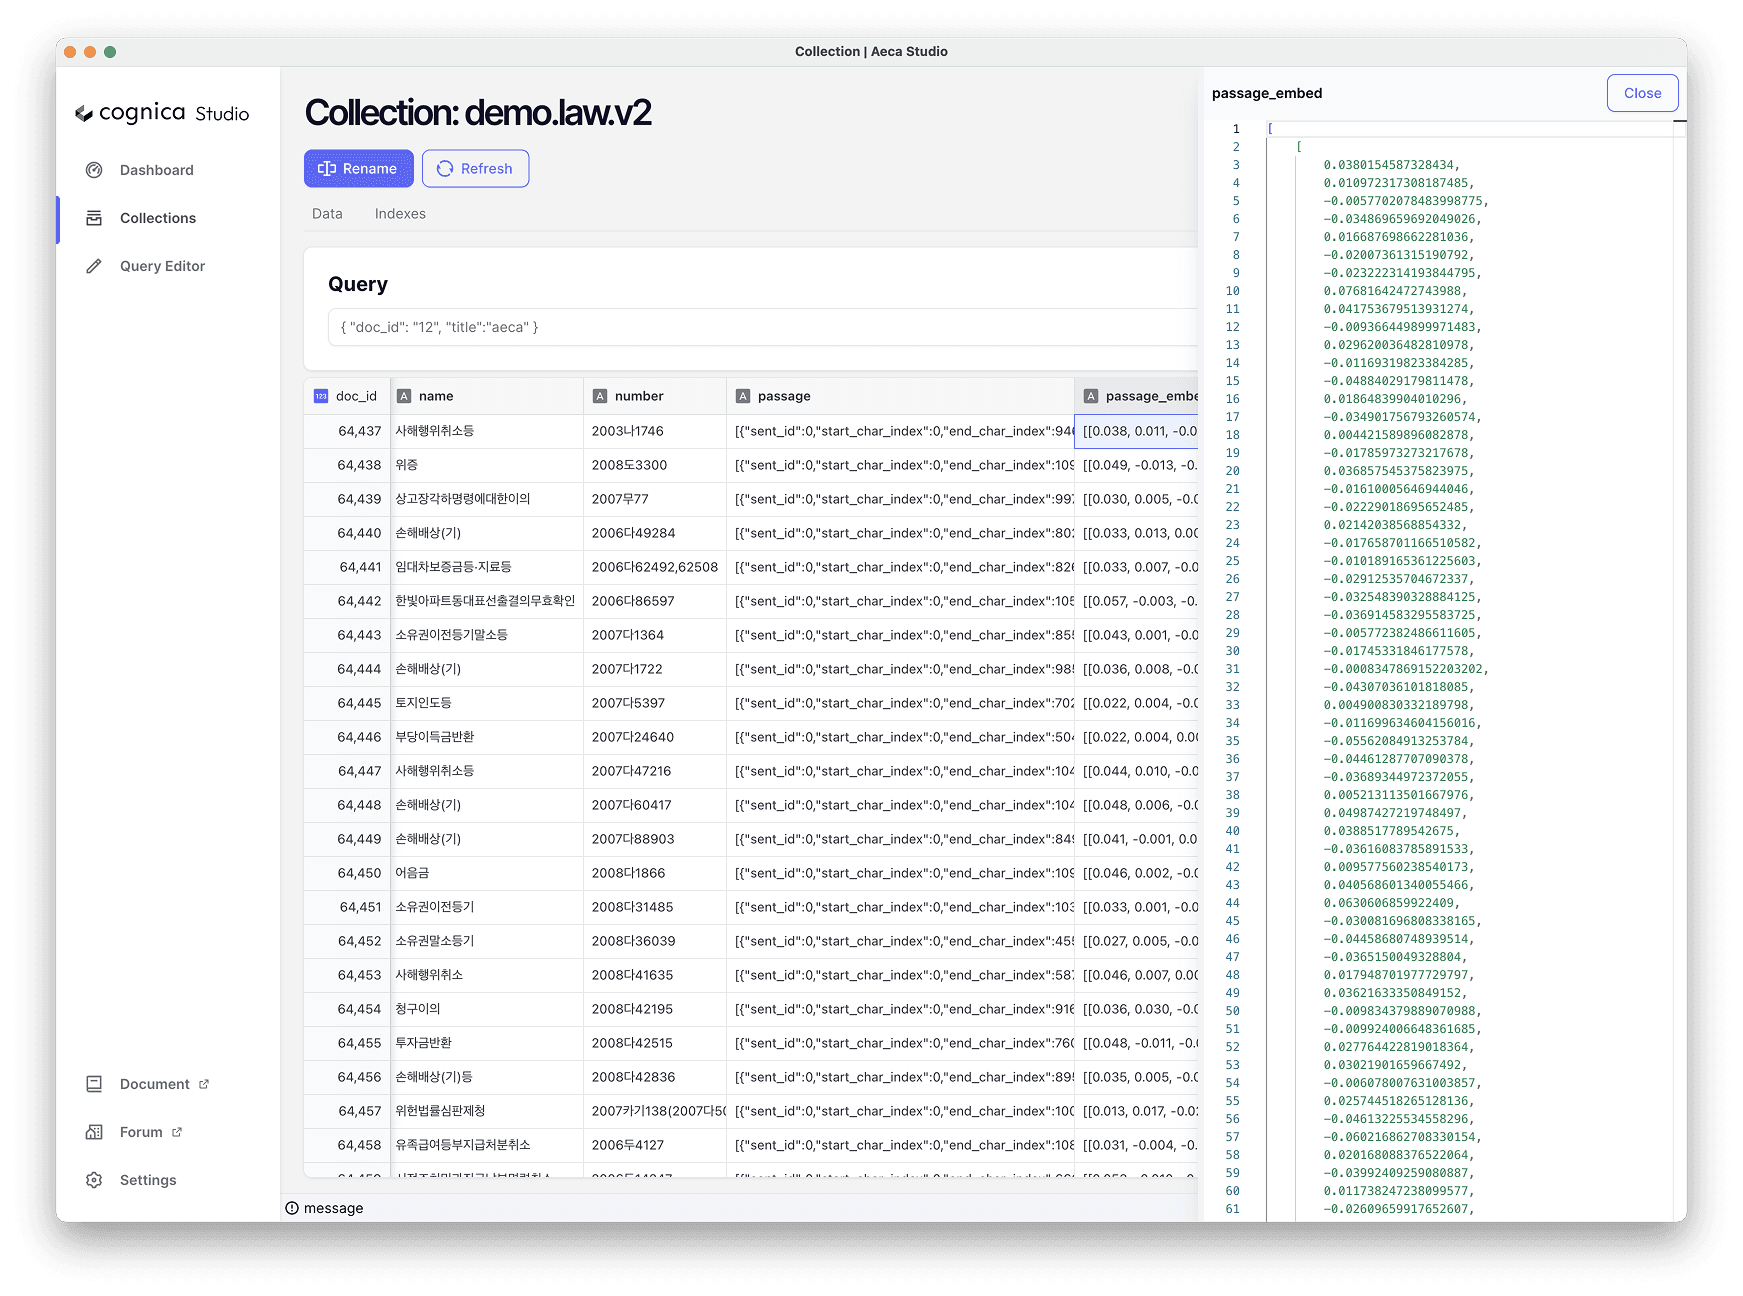The height and width of the screenshot is (1296, 1743).
Task: Focus the Query input field
Action: (x=760, y=327)
